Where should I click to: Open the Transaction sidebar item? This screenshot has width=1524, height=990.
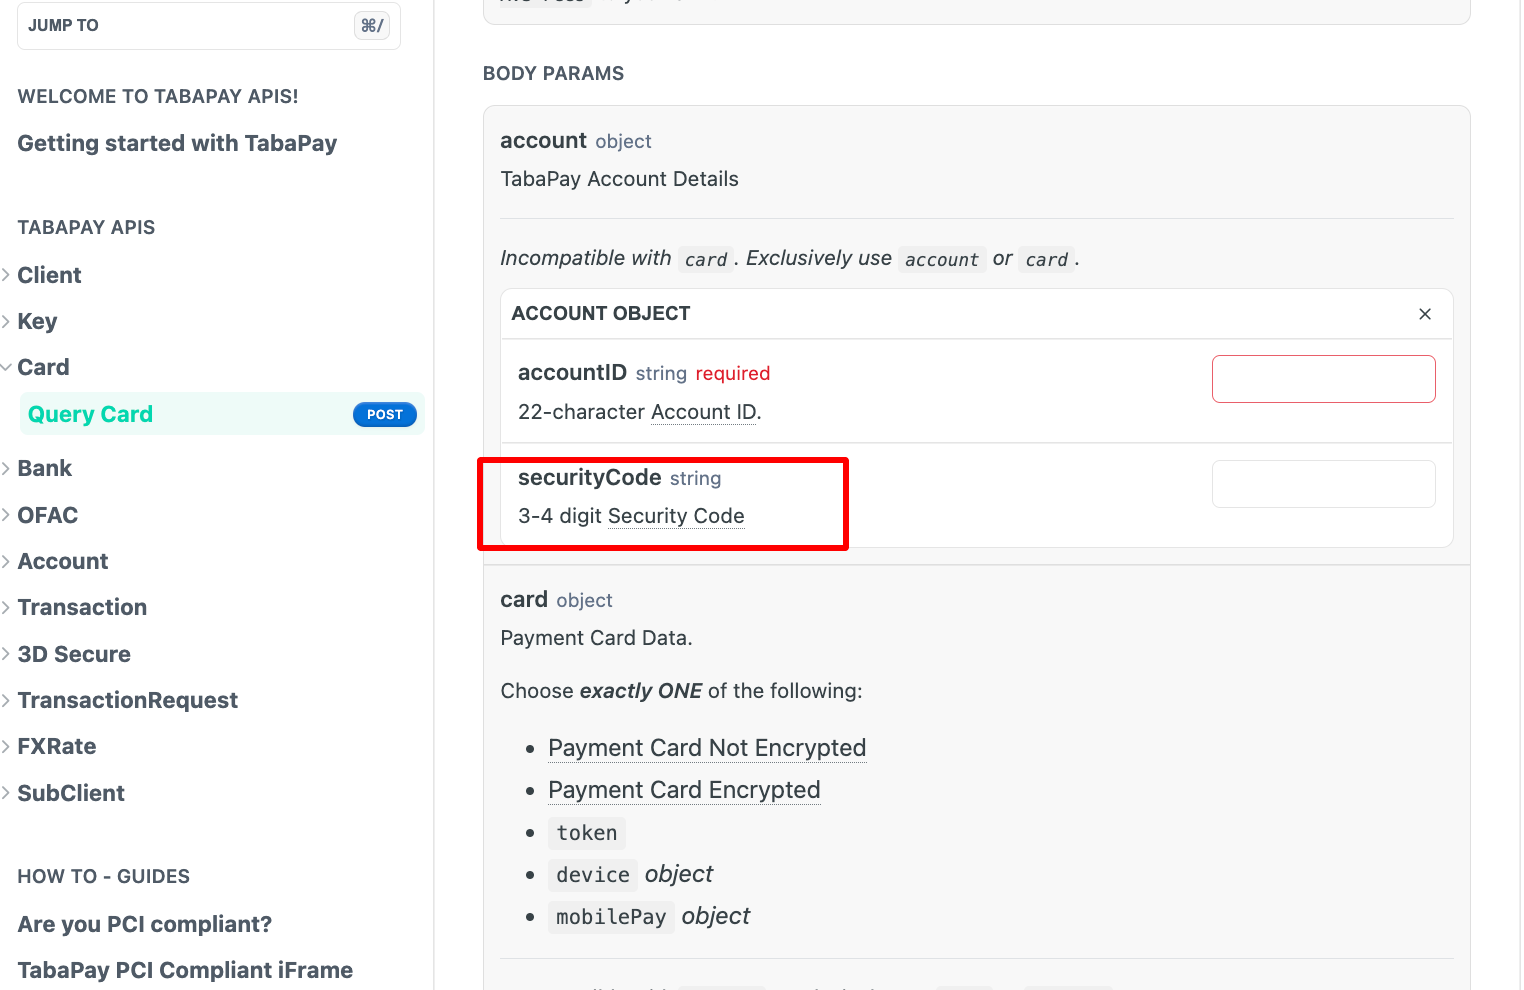82,607
